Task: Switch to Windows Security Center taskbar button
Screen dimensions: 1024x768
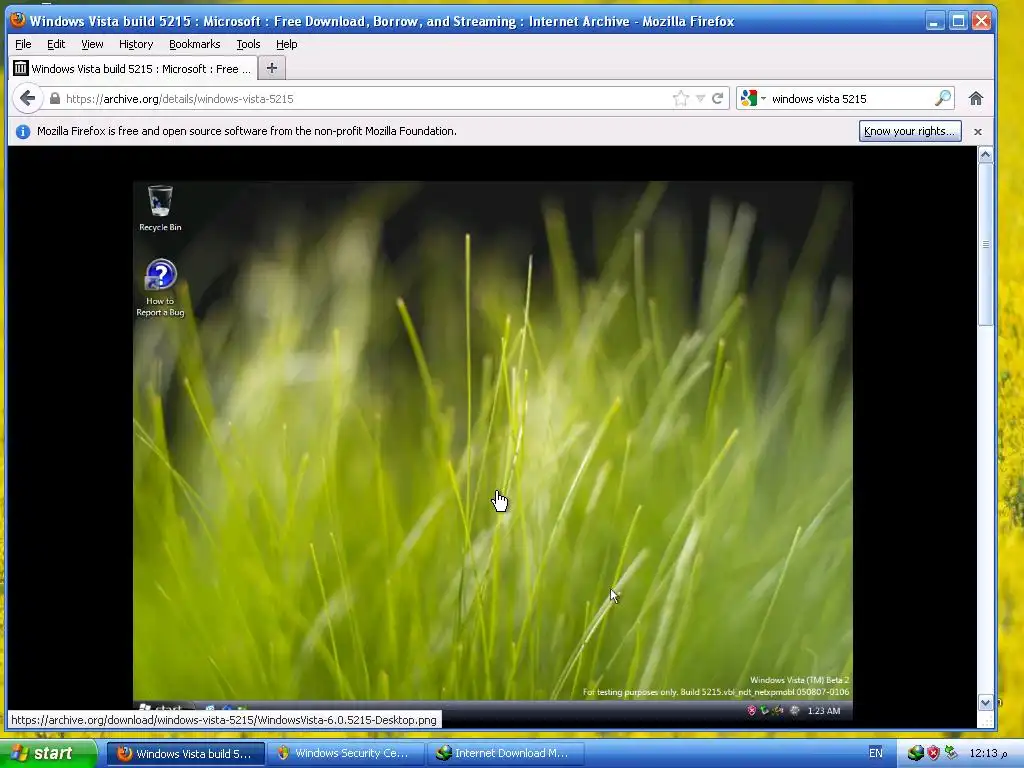Action: tap(345, 754)
